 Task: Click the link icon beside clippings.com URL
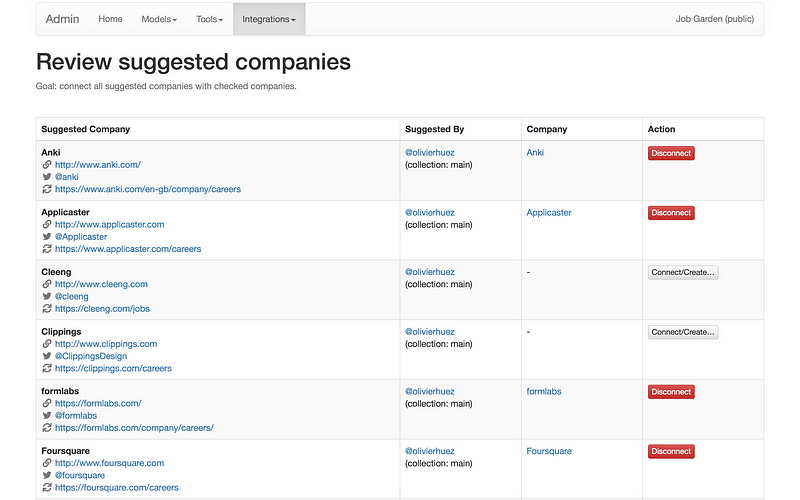click(46, 343)
